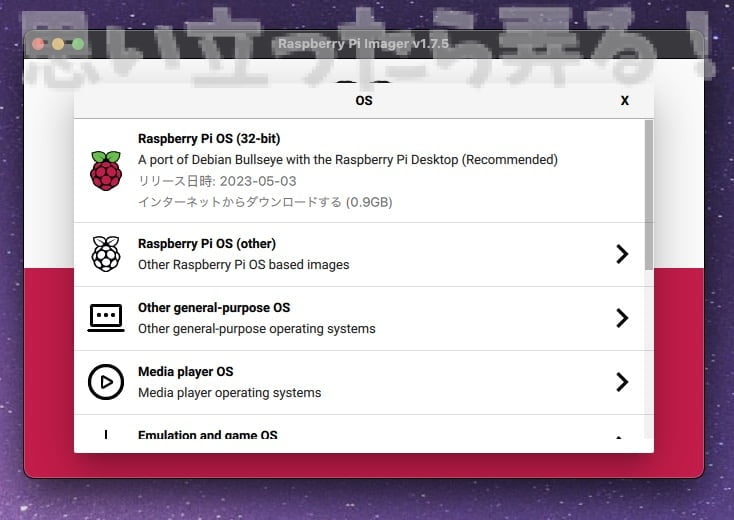Viewport: 734px width, 520px height.
Task: Click the yellow minimize window button
Action: [58, 44]
